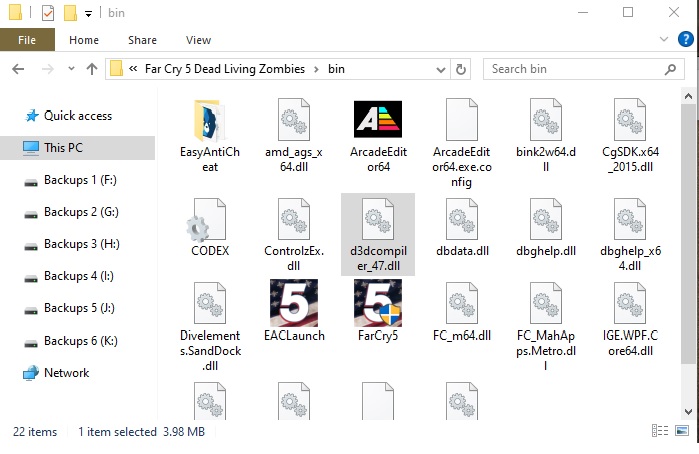Image resolution: width=699 pixels, height=454 pixels.
Task: Select Quick access in sidebar
Action: click(x=78, y=116)
